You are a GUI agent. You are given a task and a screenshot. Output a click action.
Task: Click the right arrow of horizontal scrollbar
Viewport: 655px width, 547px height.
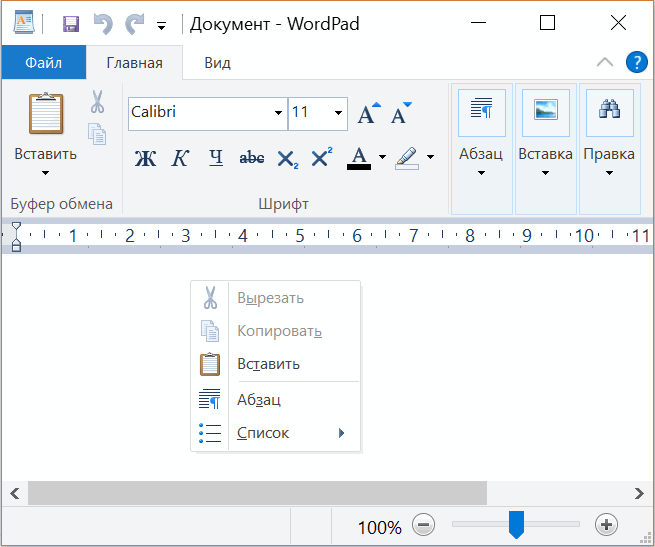(x=639, y=494)
